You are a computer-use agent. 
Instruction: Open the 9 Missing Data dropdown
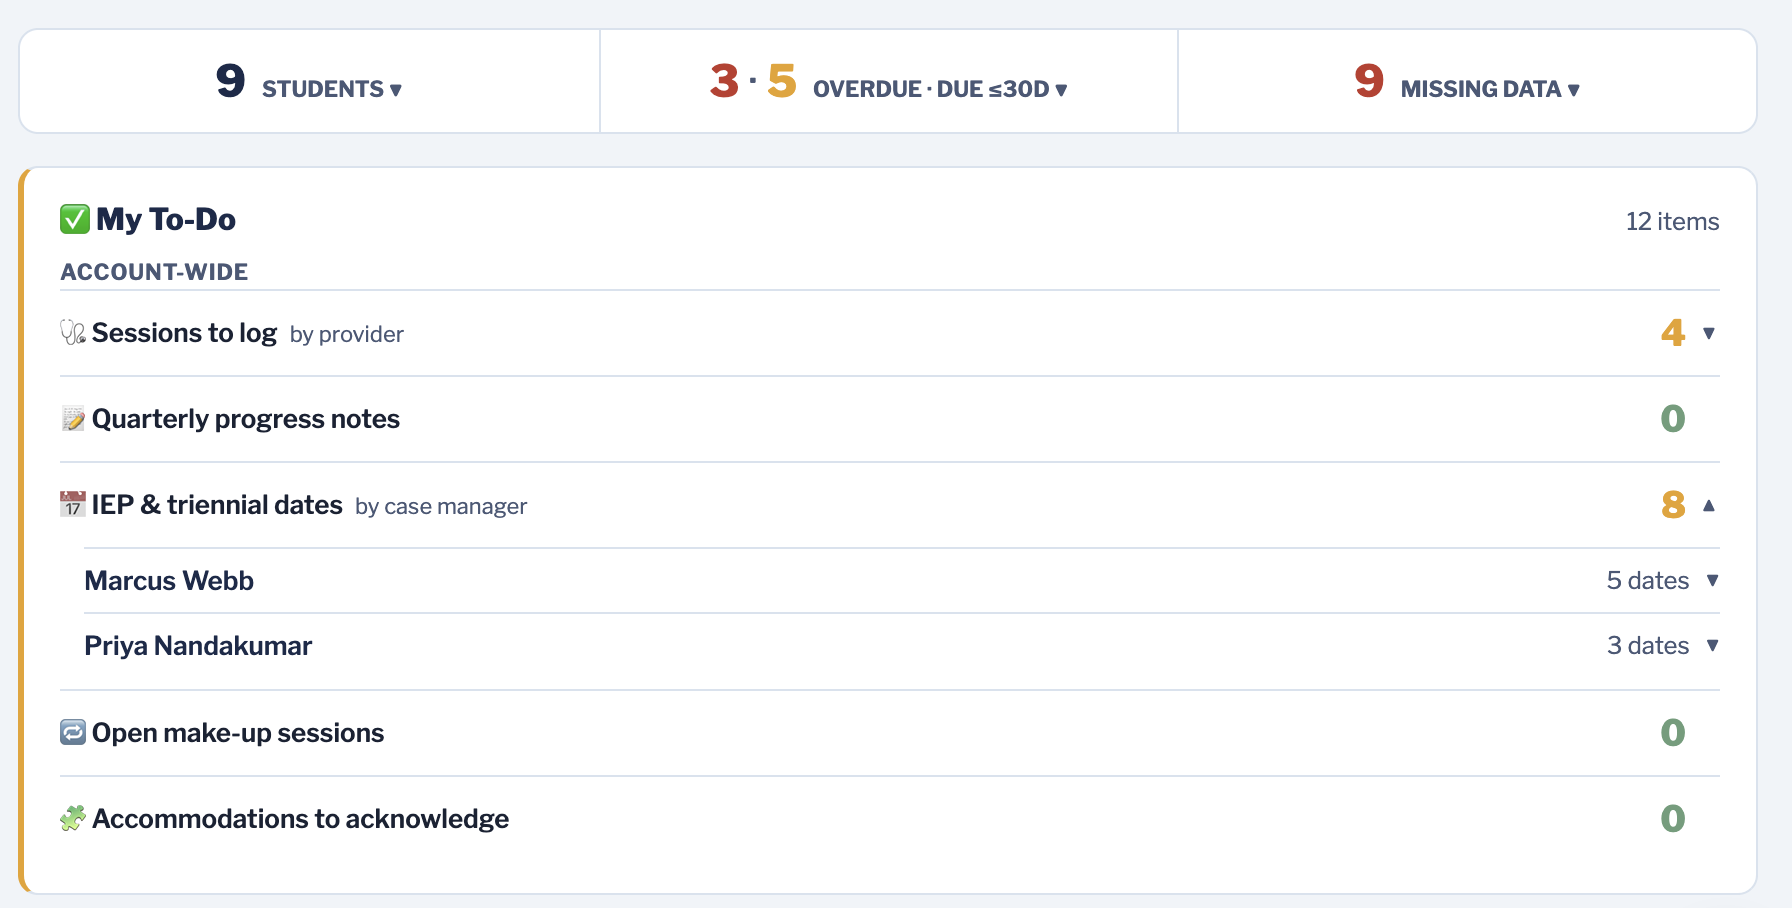[x=1467, y=81]
